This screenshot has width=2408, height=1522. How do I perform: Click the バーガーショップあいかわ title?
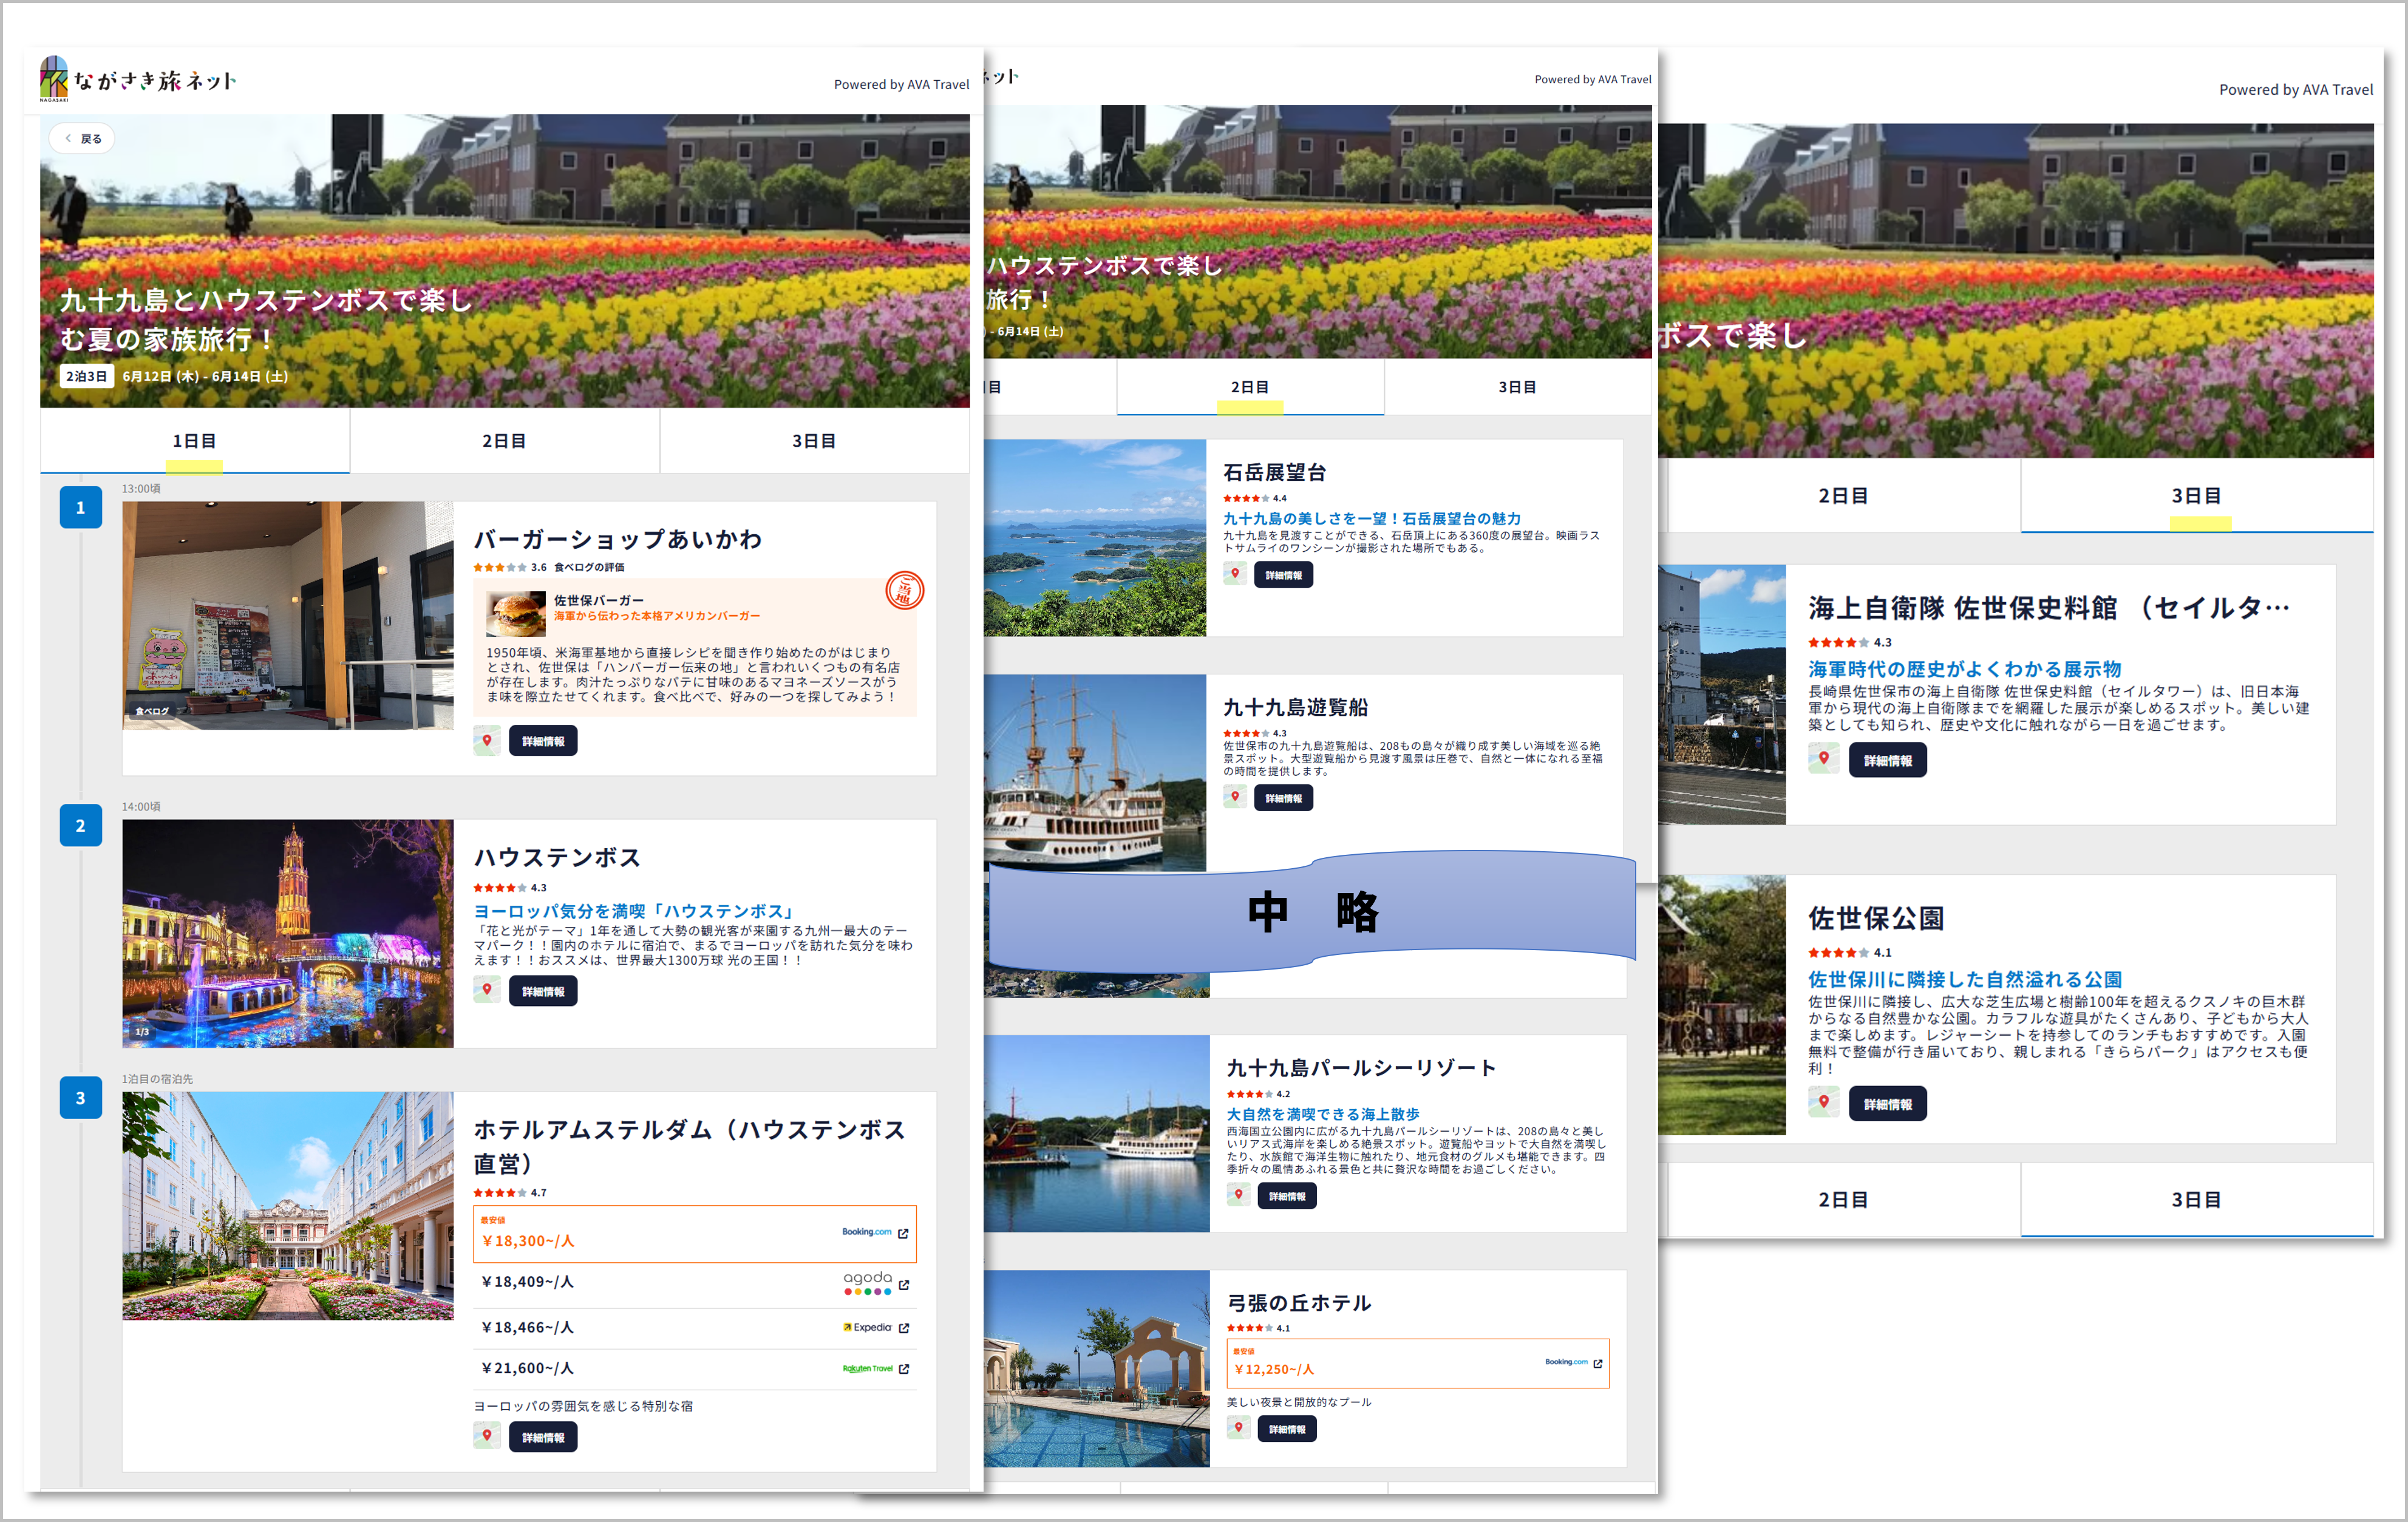click(x=618, y=539)
